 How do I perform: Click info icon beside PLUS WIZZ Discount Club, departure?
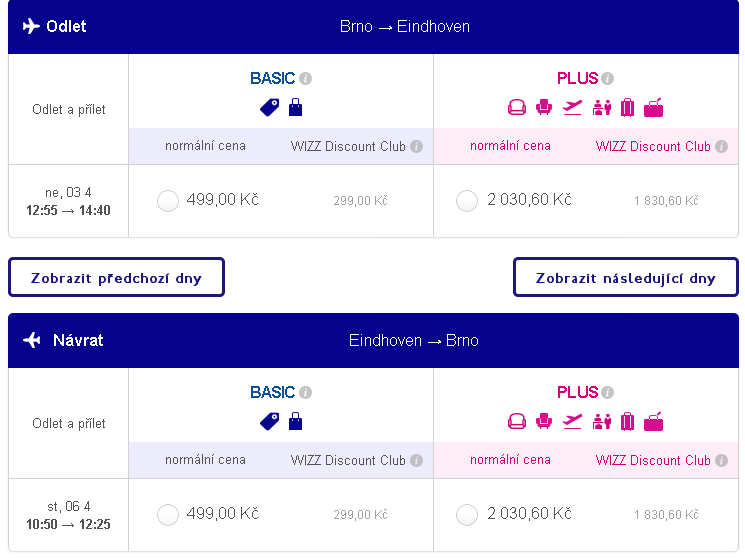(721, 146)
